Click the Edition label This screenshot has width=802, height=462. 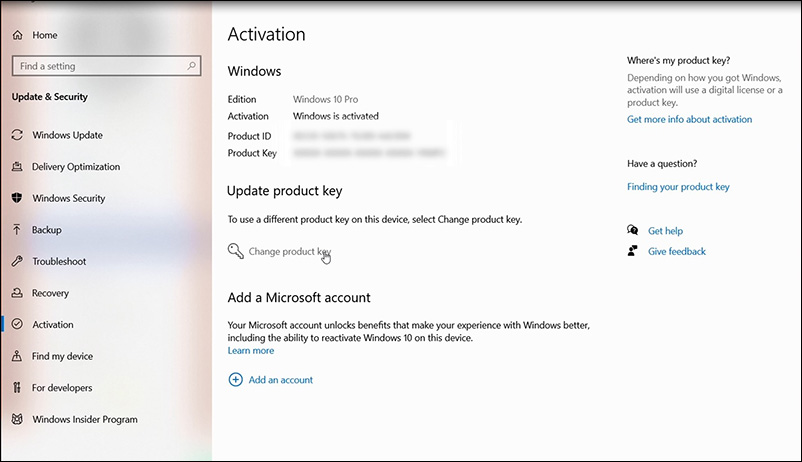point(242,99)
